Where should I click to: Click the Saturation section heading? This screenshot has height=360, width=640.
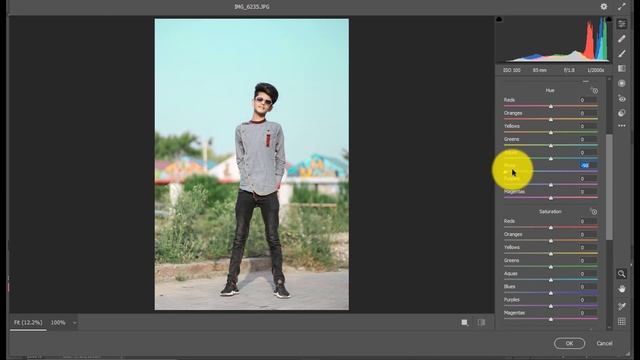(x=550, y=211)
